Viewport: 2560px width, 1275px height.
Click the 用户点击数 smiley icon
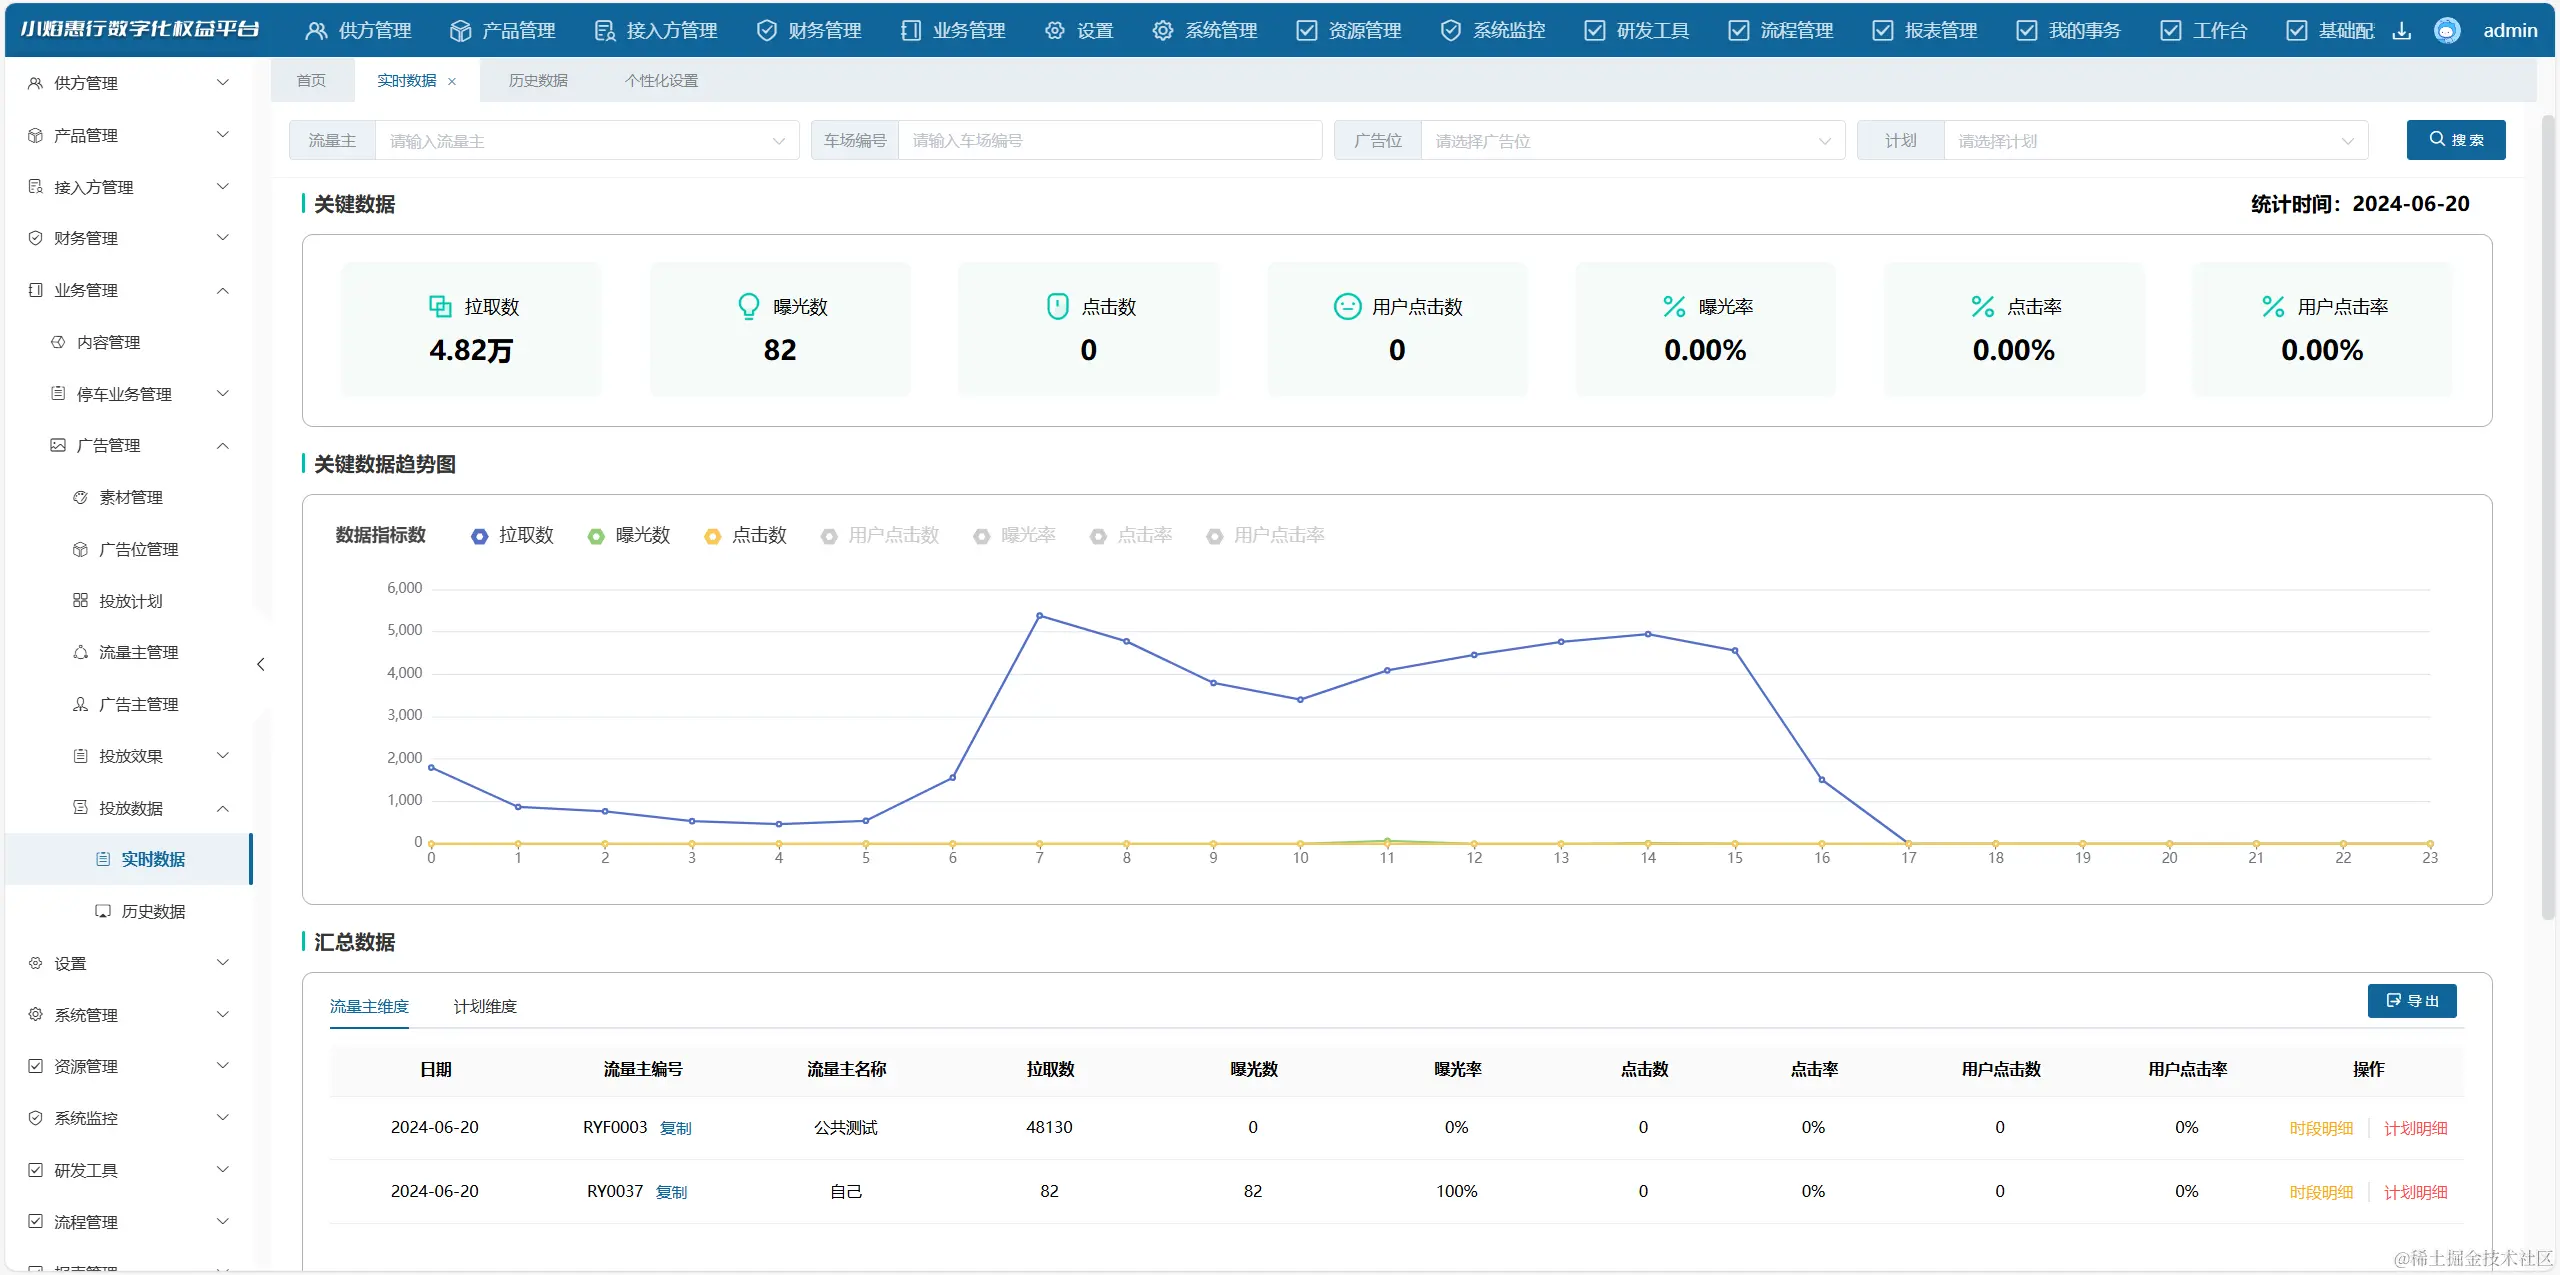(1347, 306)
